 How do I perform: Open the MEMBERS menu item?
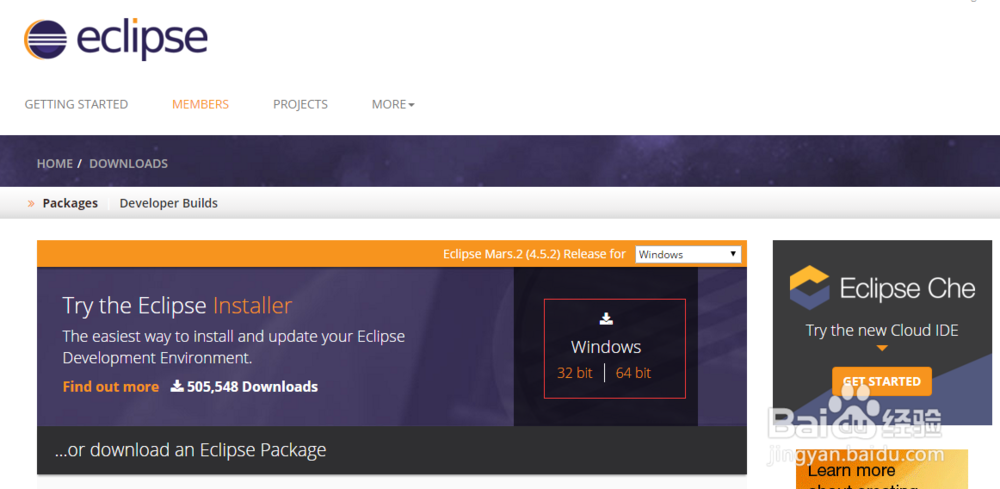(200, 104)
